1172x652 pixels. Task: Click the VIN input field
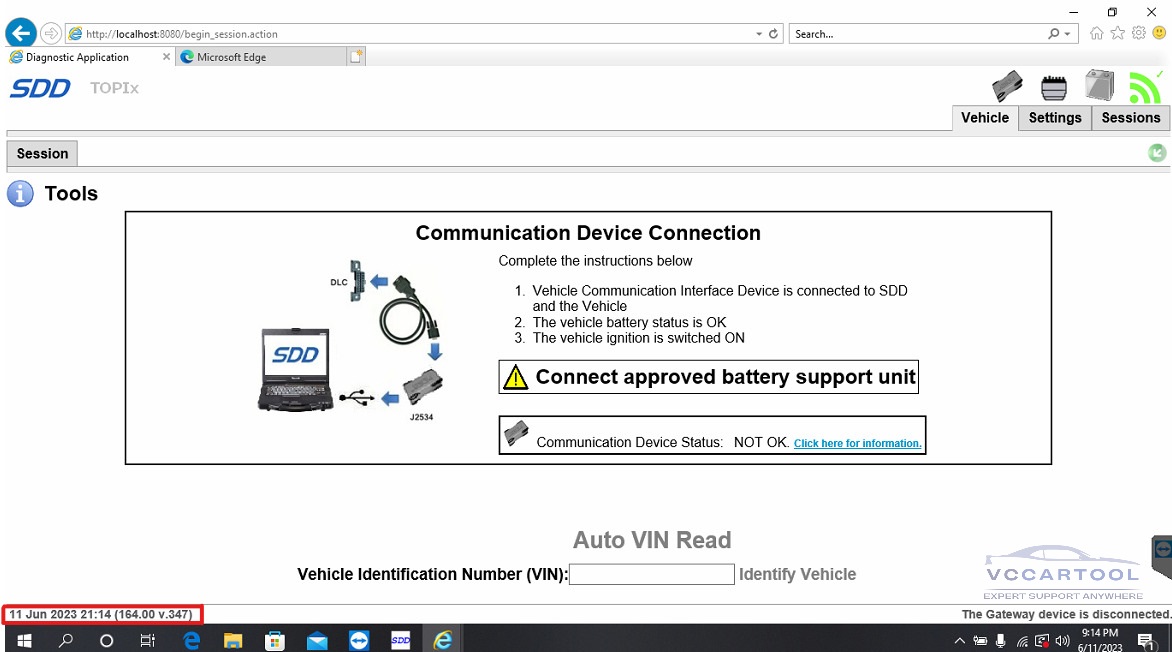click(x=651, y=574)
